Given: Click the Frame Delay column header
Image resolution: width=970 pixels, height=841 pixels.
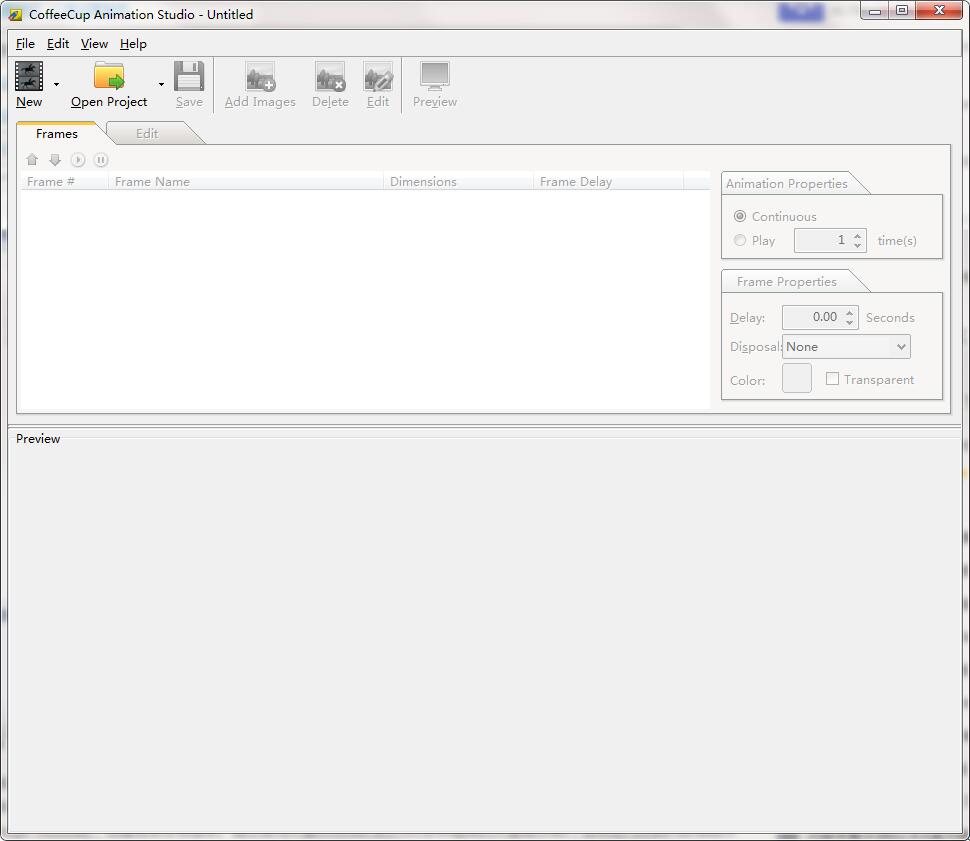Looking at the screenshot, I should click(x=609, y=181).
